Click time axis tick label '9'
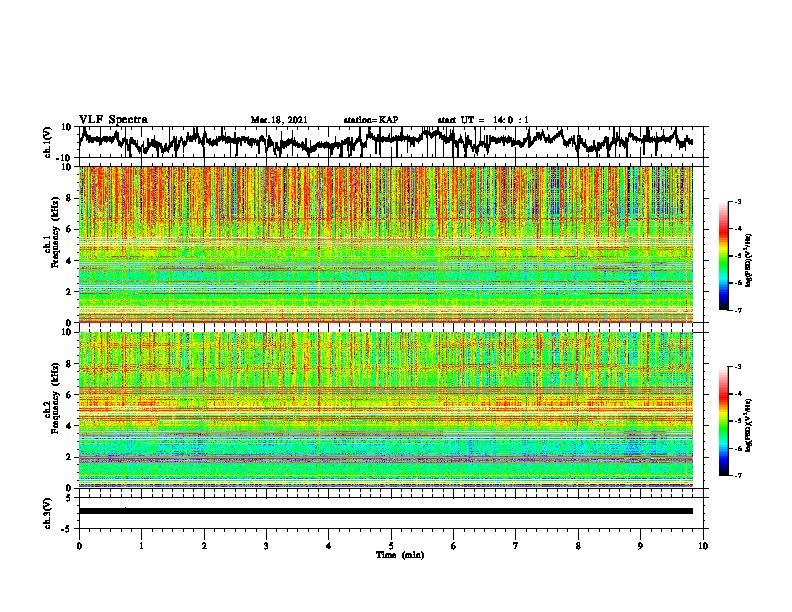Viewport: 792px width, 612px height. tap(640, 546)
